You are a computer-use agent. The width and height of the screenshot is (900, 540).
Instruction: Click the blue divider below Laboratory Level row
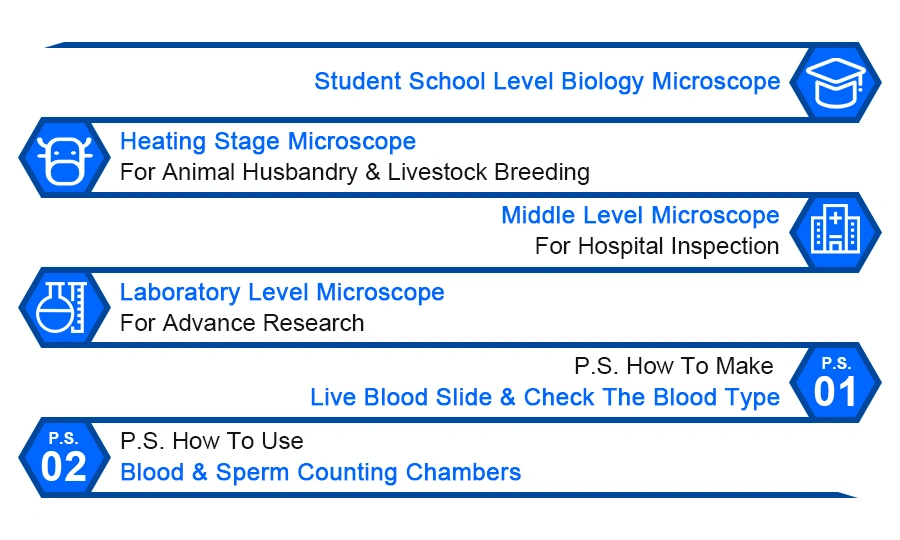448,345
